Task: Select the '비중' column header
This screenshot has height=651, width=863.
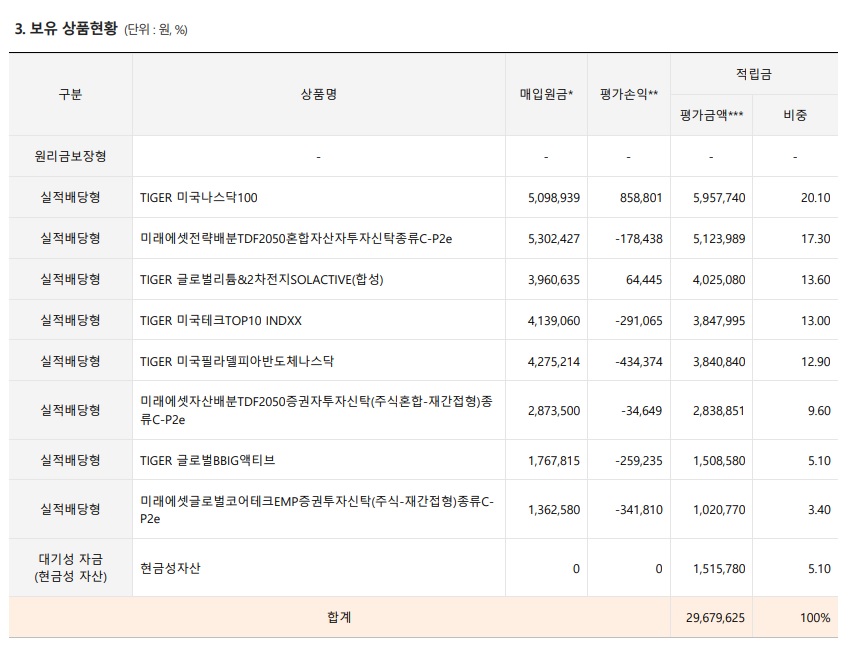Action: click(x=795, y=115)
